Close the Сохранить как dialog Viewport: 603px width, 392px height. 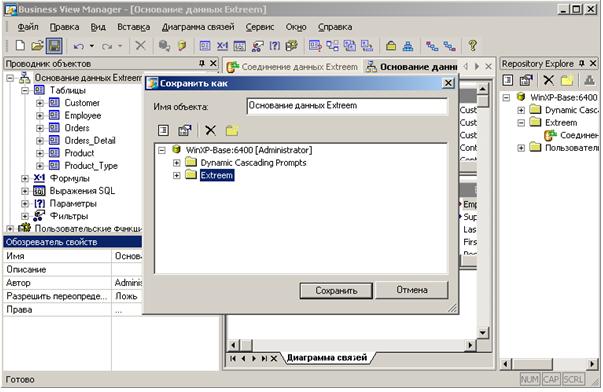[448, 83]
